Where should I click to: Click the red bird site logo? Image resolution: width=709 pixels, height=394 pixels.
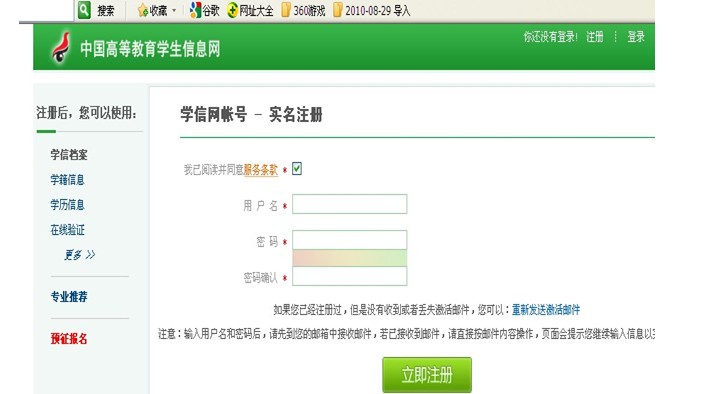(61, 47)
